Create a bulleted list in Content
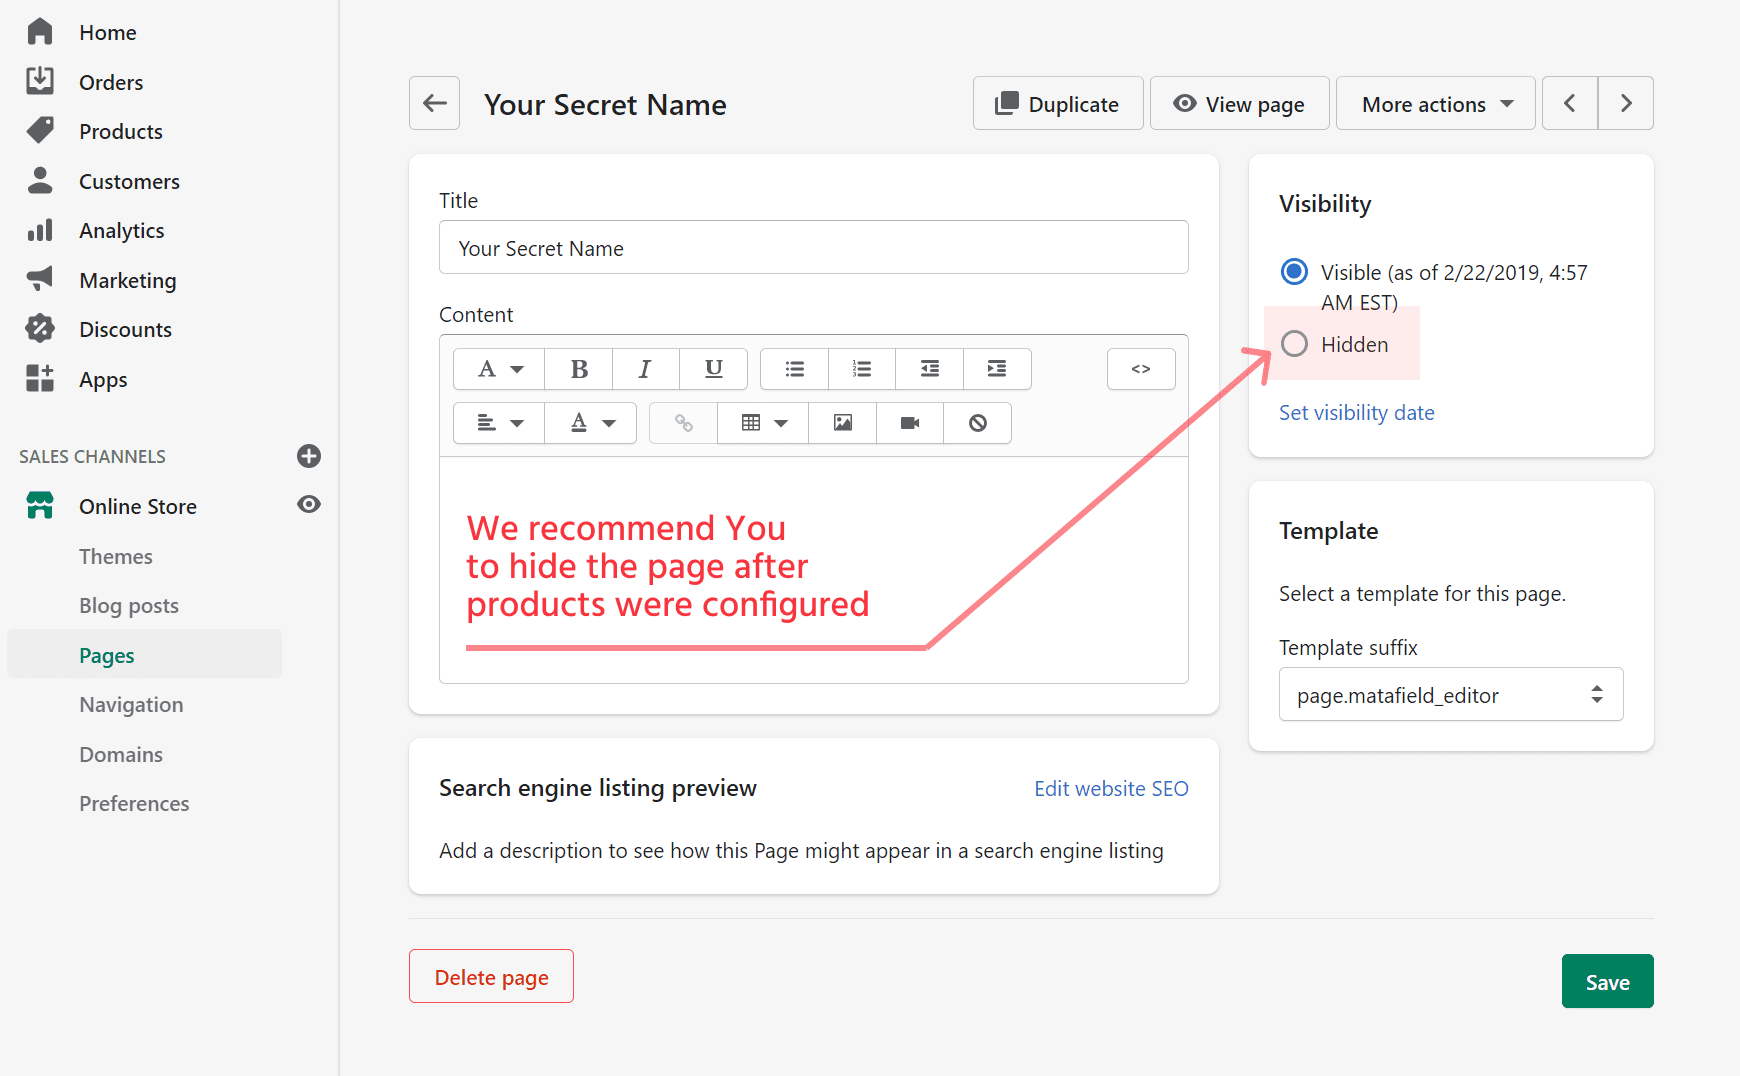Screen dimensions: 1740x1076 794,369
